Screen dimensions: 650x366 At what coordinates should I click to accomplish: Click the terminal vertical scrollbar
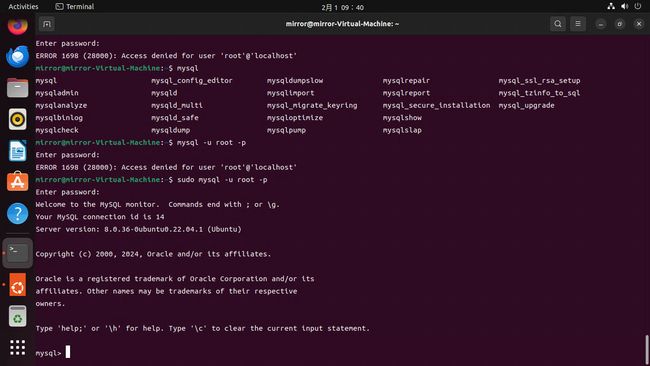pyautogui.click(x=647, y=349)
